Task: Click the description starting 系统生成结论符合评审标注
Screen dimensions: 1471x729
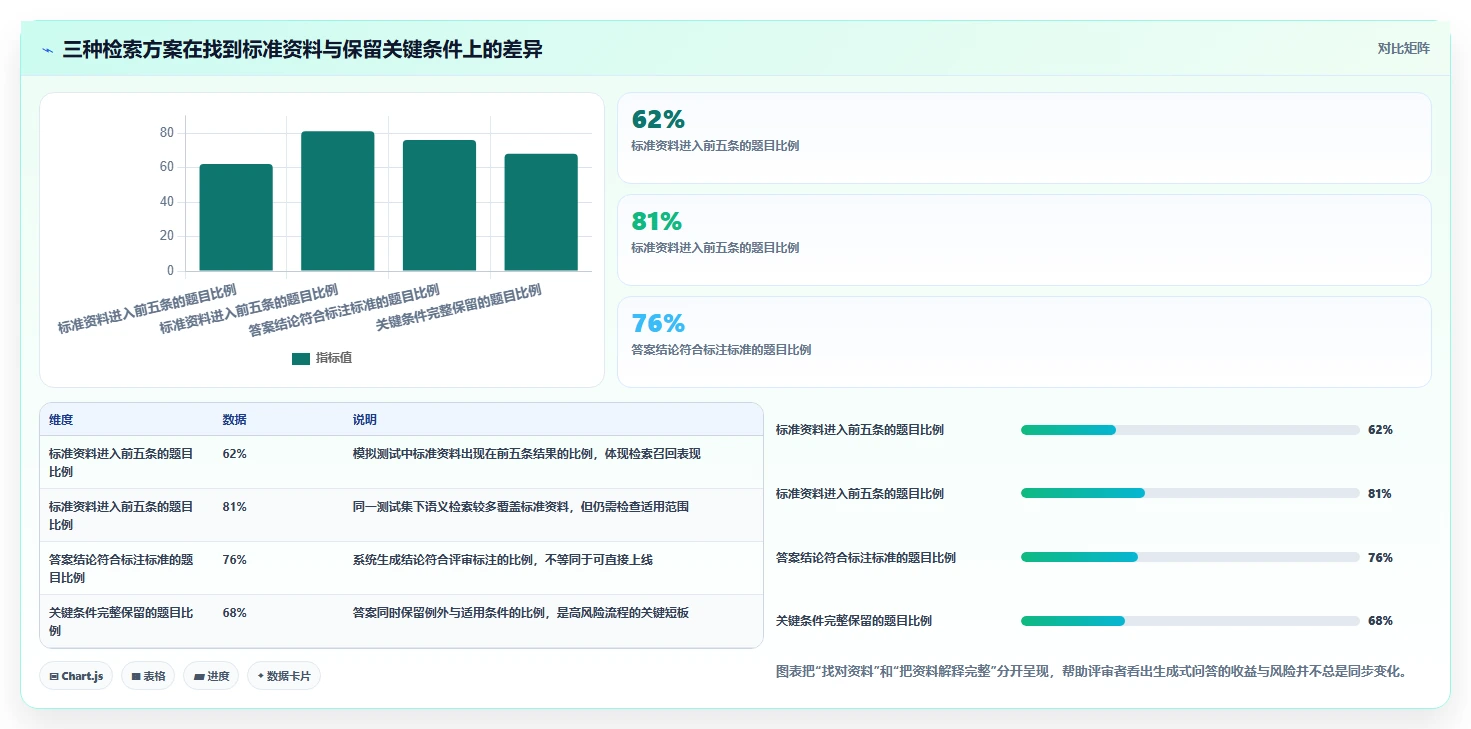Action: 503,560
